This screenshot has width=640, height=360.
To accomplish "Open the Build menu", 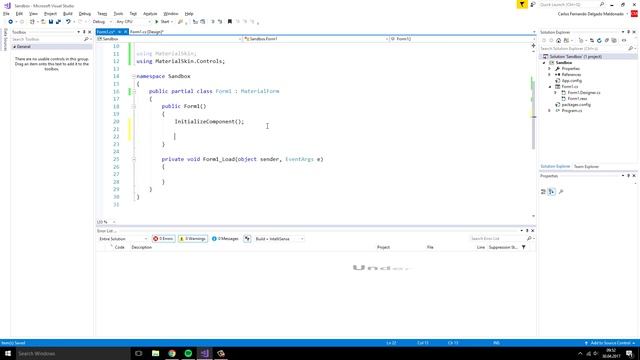I will pyautogui.click(x=68, y=13).
